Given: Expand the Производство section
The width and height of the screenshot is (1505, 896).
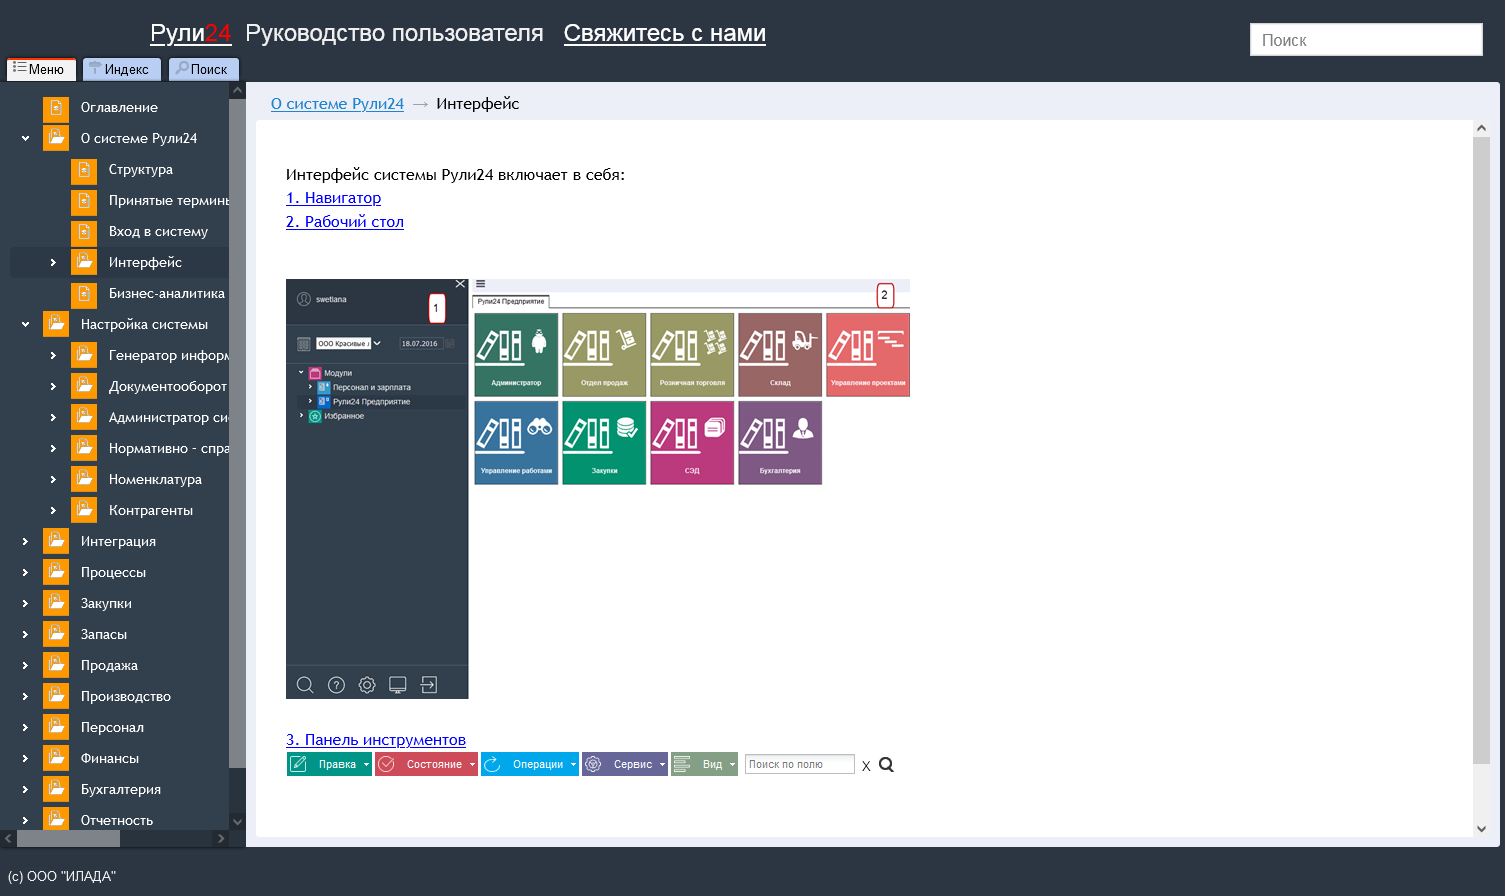Looking at the screenshot, I should pos(25,696).
